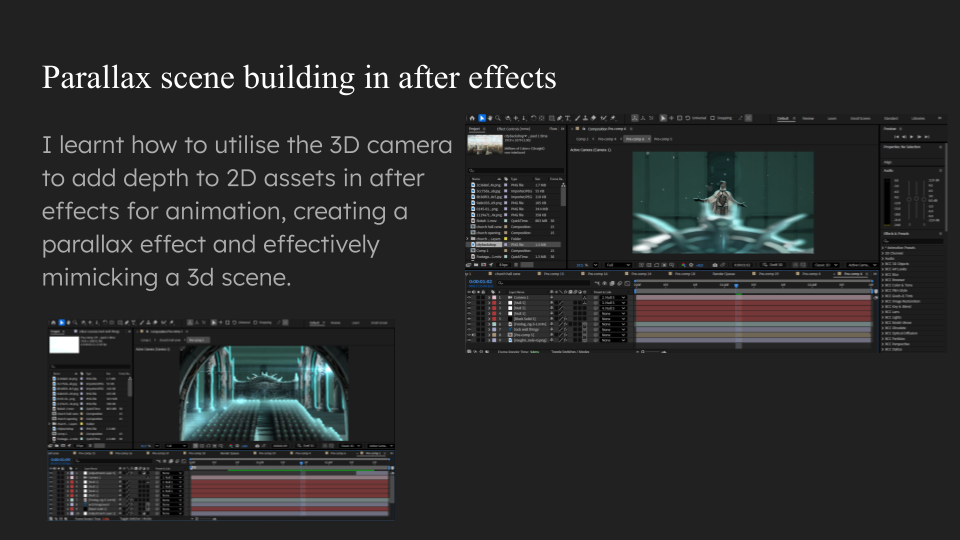Select the Zoom magnifier tool in church-hall screenshot
960x540 pixels.
[x=75, y=323]
